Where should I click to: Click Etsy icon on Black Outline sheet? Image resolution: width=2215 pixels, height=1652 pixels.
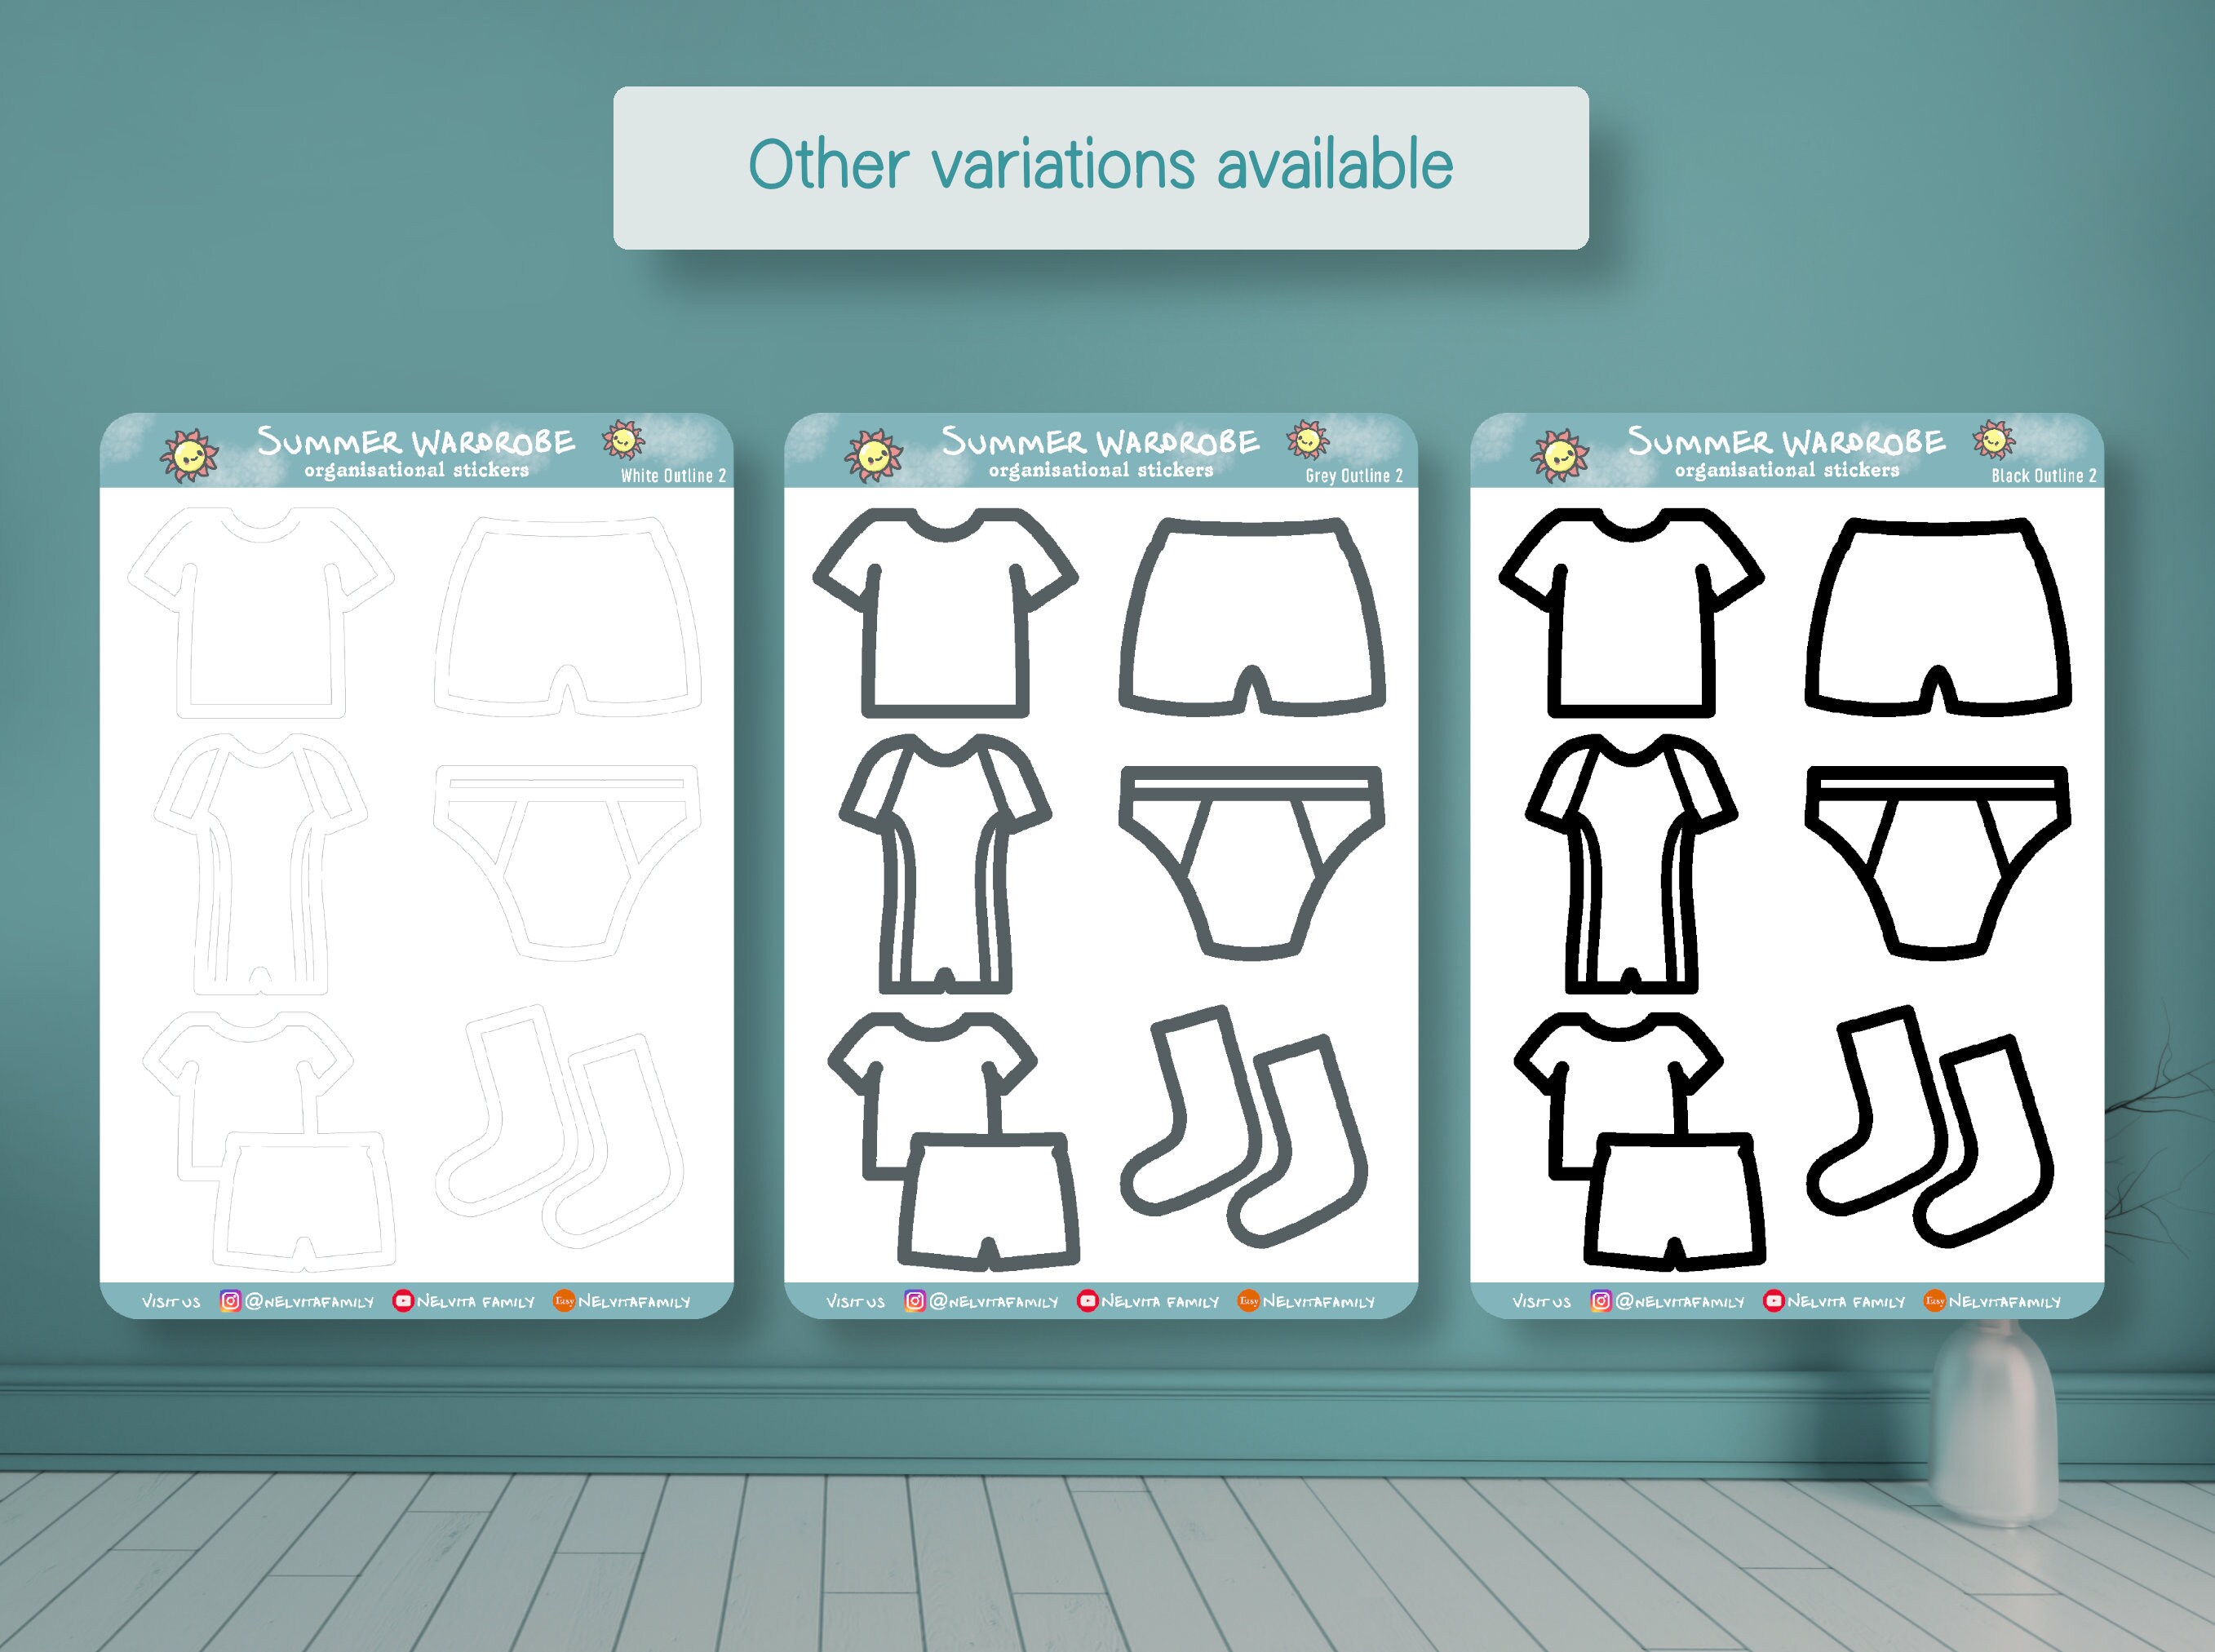point(1934,1301)
